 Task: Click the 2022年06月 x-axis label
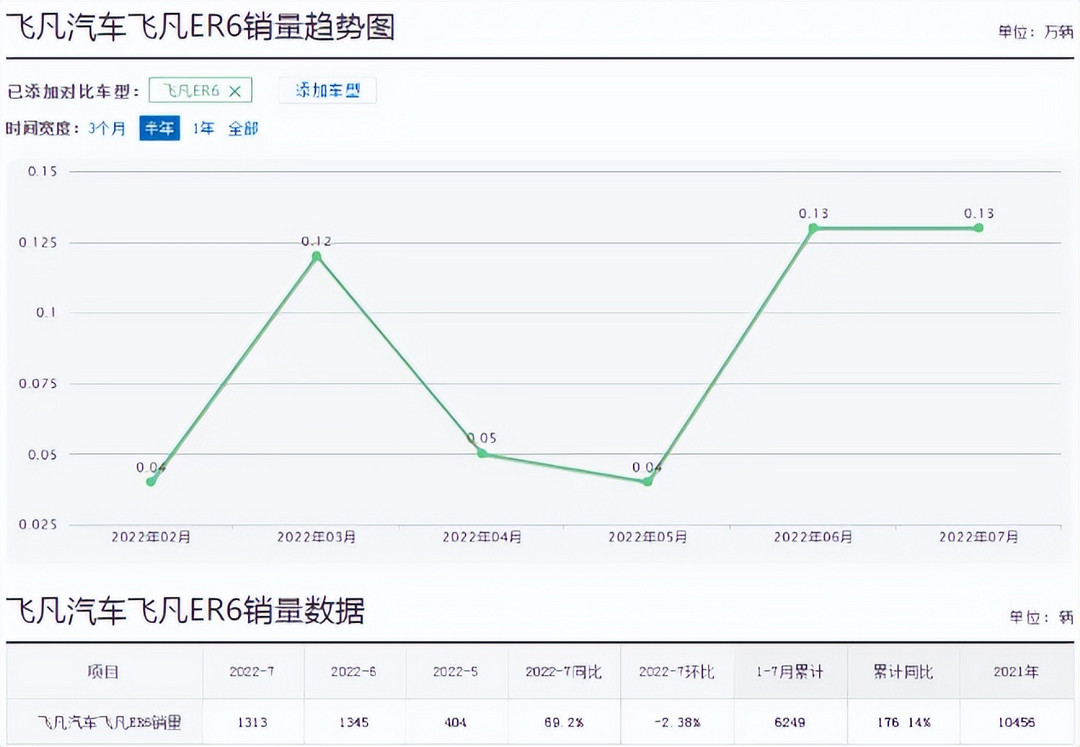813,537
